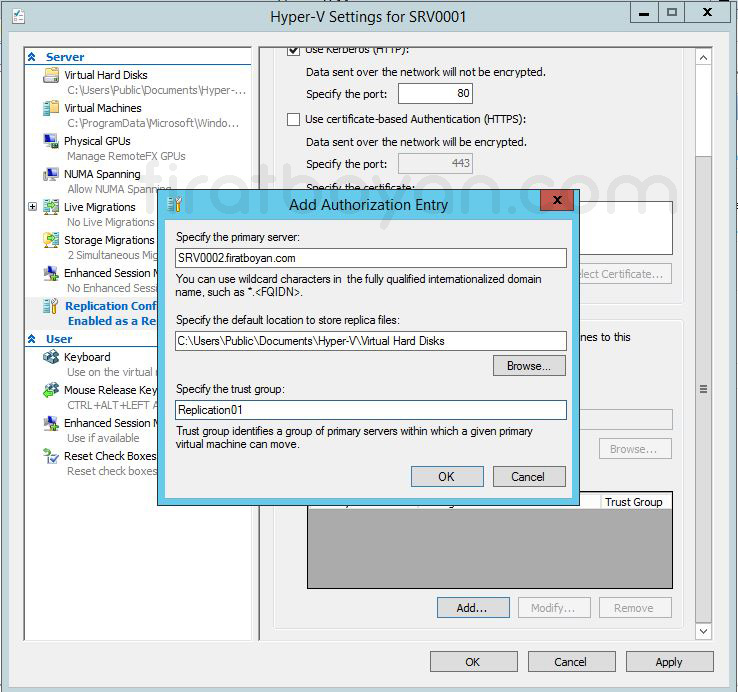
Task: Click the NUMA Spanning icon
Action: coord(51,174)
